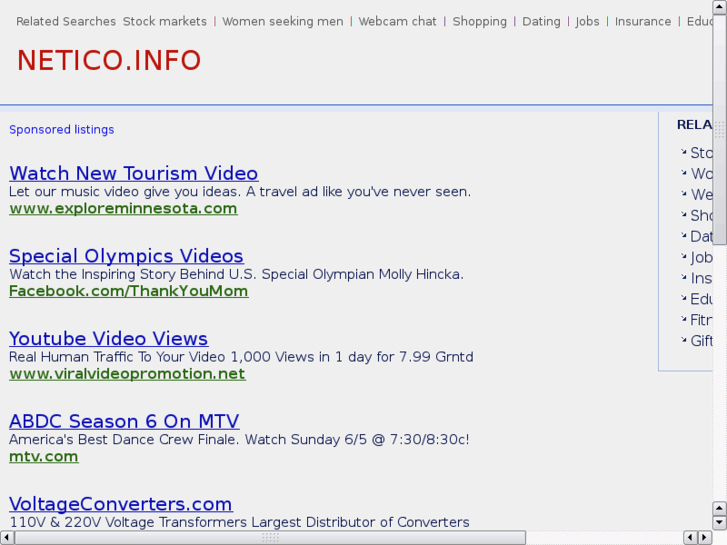
Task: Click the vertical scrollbar up arrow
Action: pos(719,7)
